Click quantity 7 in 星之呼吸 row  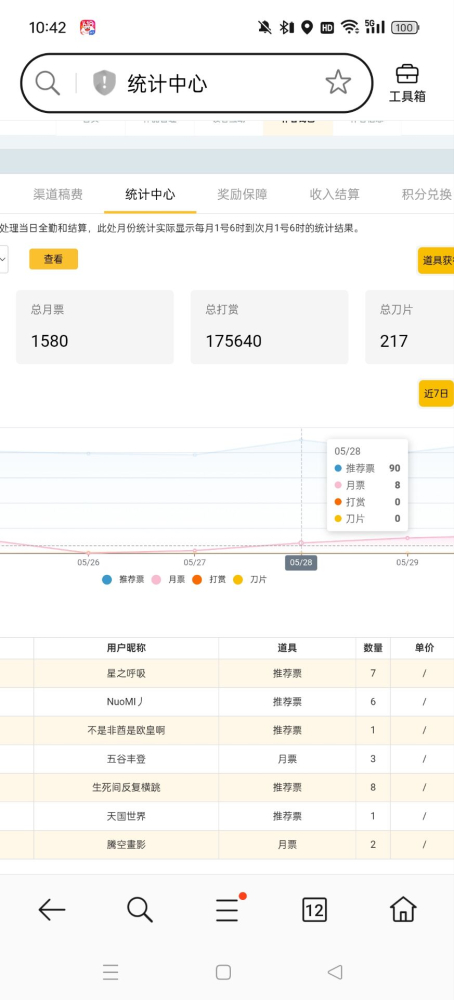pyautogui.click(x=373, y=673)
